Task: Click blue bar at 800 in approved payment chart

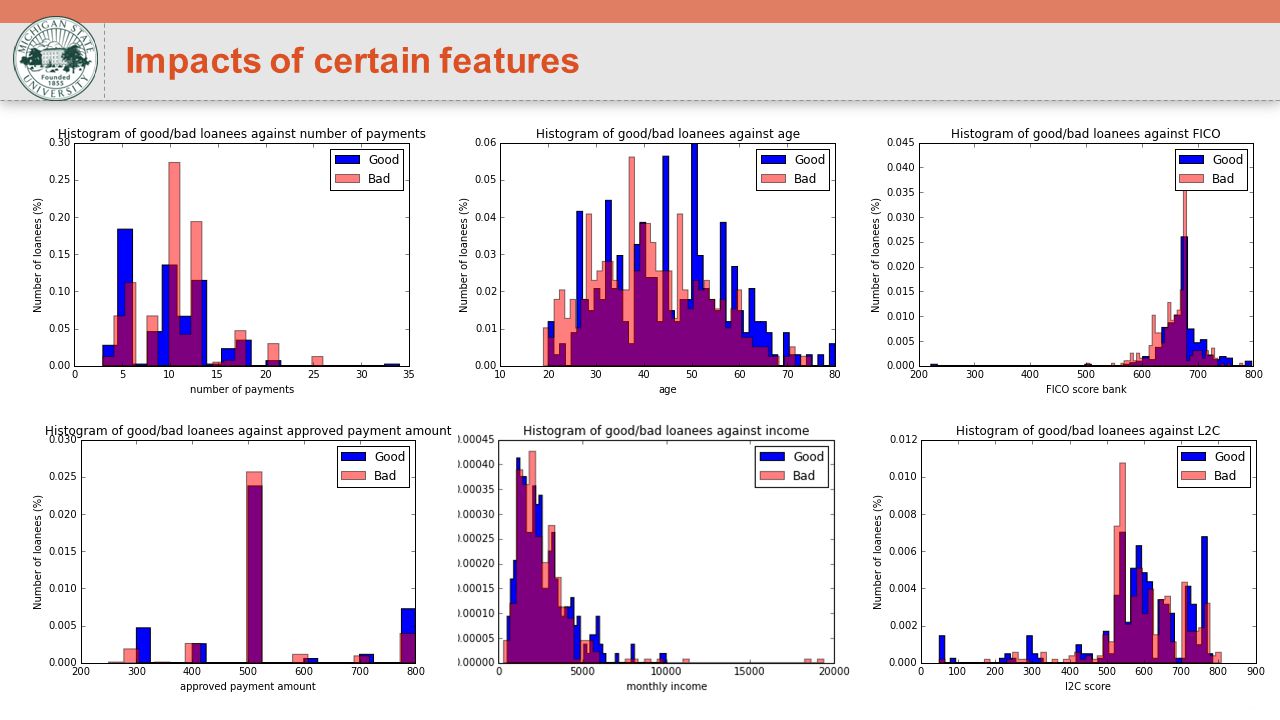Action: tap(408, 635)
